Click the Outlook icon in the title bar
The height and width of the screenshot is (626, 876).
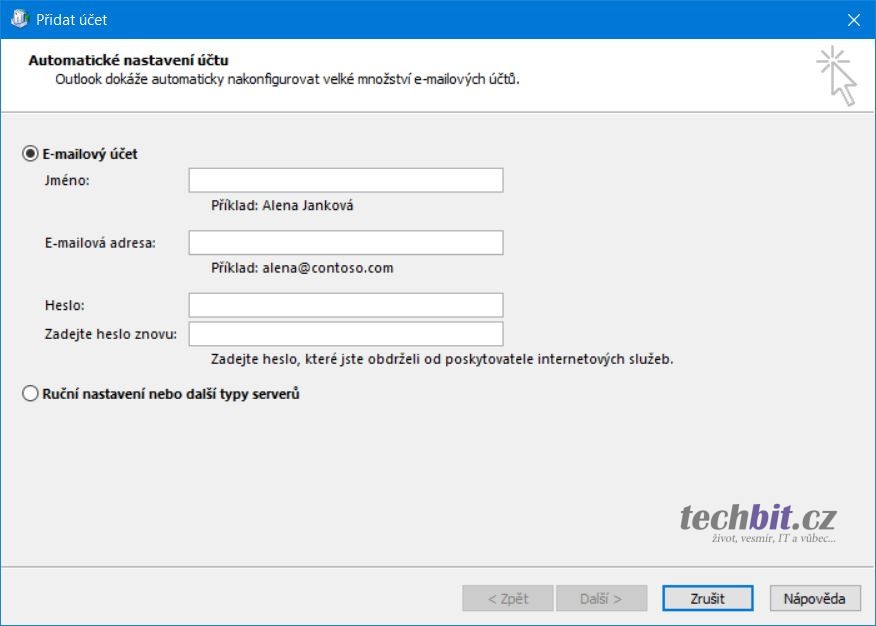pyautogui.click(x=18, y=19)
